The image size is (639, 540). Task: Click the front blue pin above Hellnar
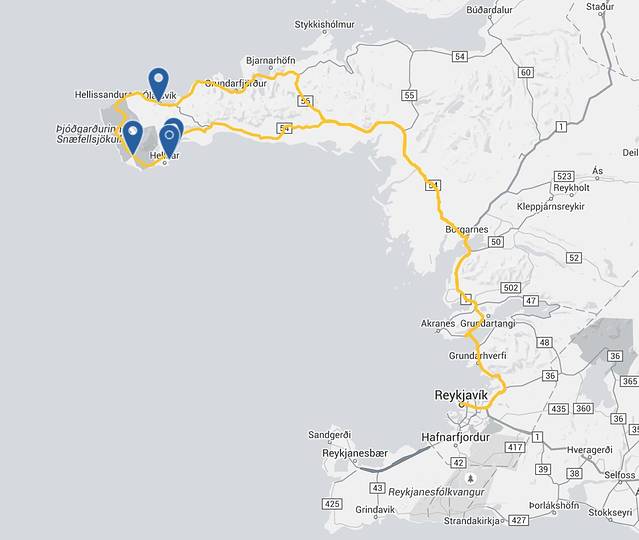pyautogui.click(x=169, y=139)
